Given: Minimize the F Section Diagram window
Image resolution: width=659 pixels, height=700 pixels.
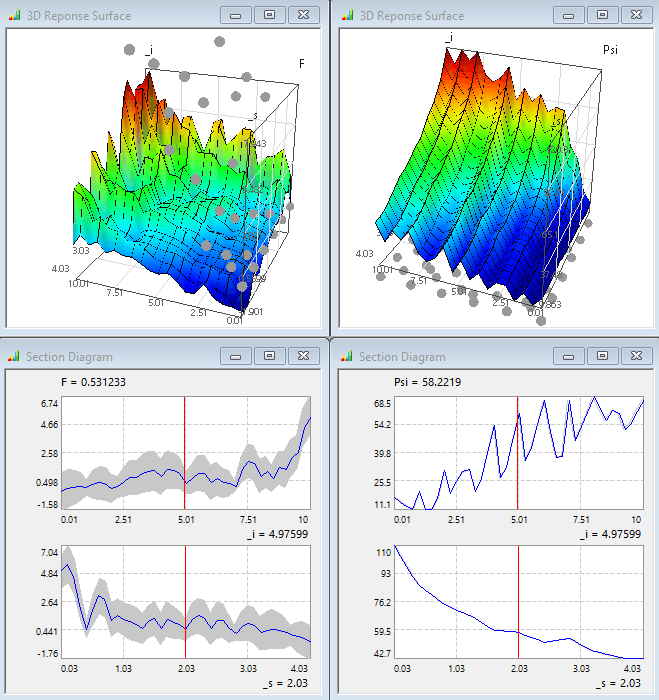Looking at the screenshot, I should (236, 356).
